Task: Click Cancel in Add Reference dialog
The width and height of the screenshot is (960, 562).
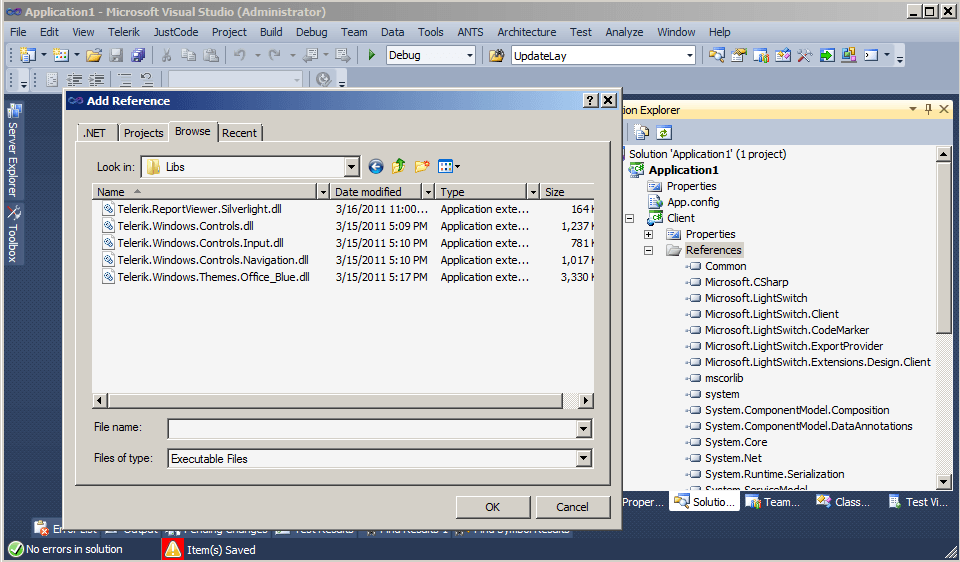Action: pyautogui.click(x=572, y=507)
